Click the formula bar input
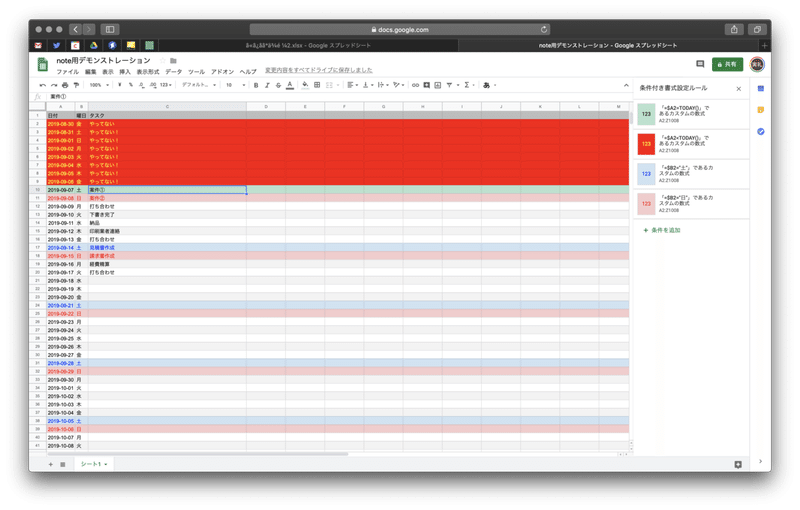 pyautogui.click(x=337, y=96)
